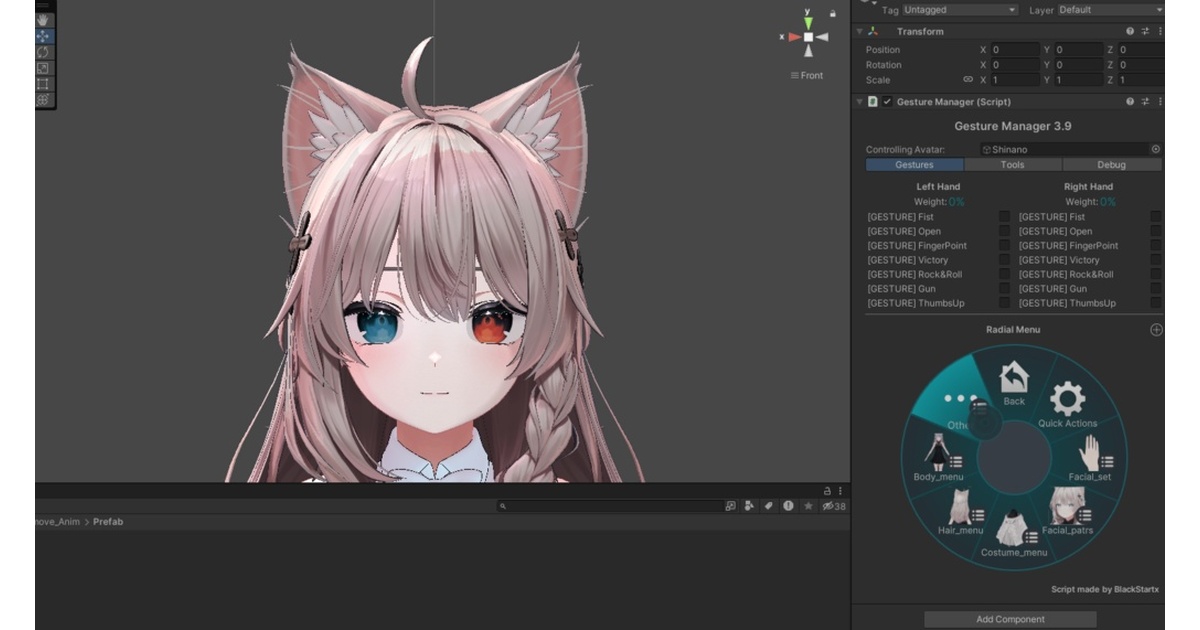Open Facial_patrs in radial menu

tap(1067, 511)
